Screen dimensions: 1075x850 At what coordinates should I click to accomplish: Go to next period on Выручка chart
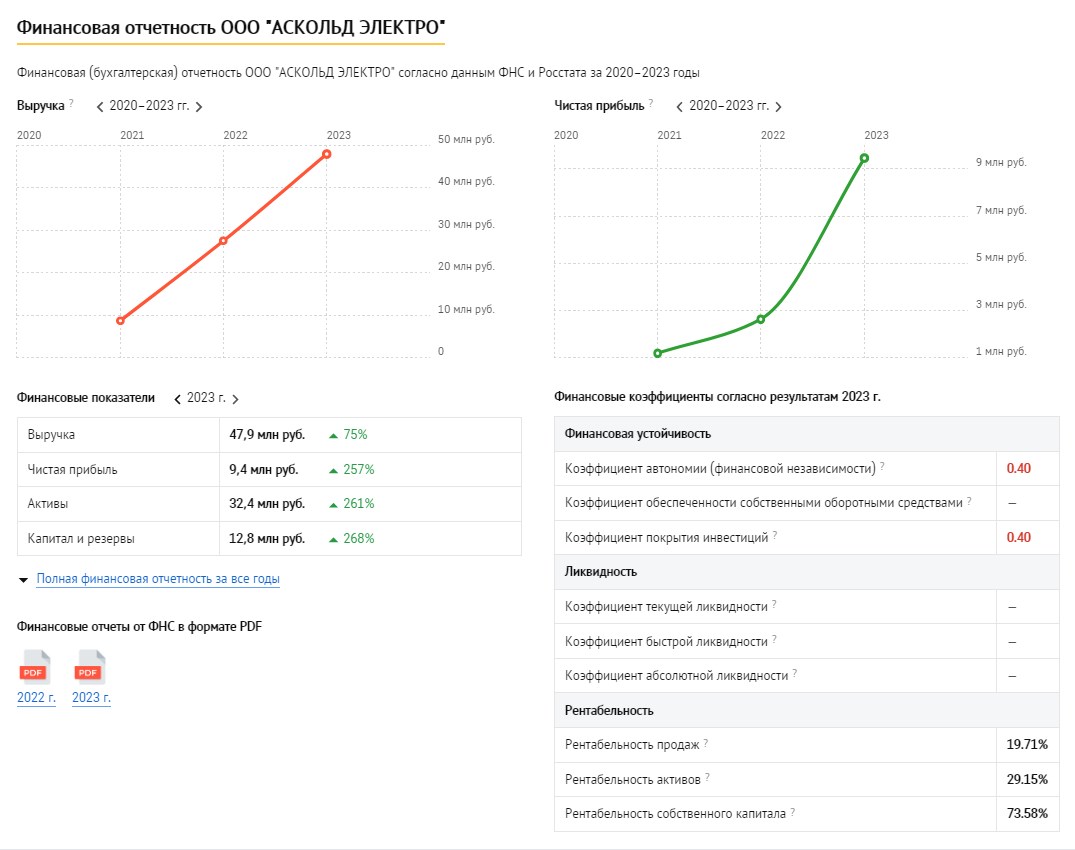click(199, 106)
